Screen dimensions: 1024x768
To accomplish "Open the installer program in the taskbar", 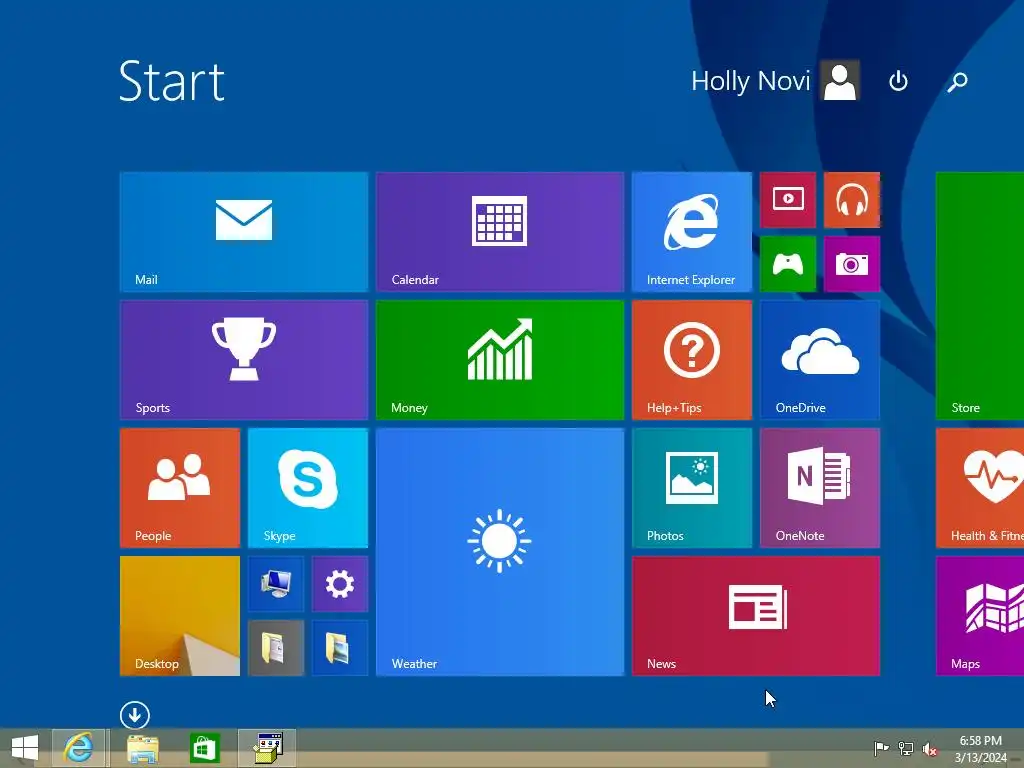I will 267,748.
